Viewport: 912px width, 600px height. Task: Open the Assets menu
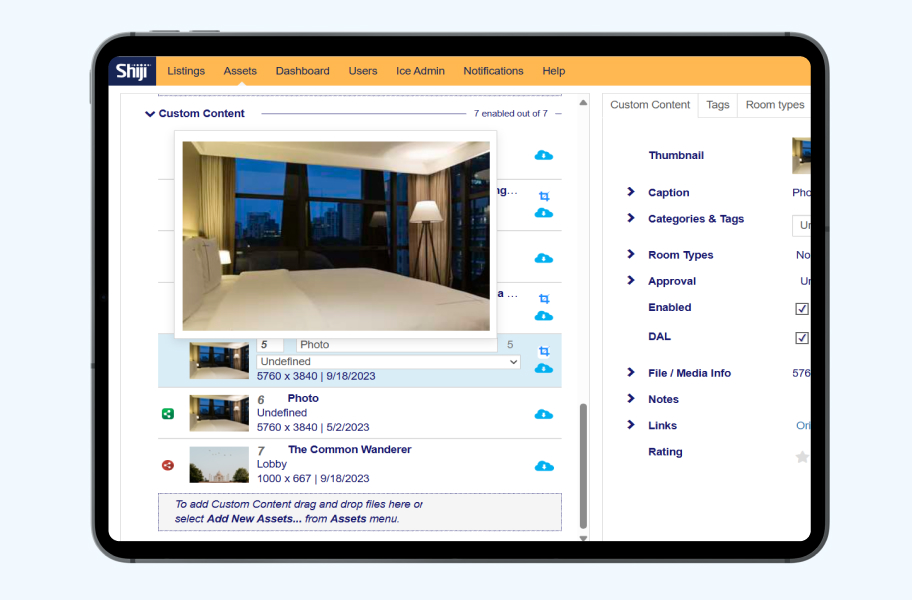(x=240, y=71)
